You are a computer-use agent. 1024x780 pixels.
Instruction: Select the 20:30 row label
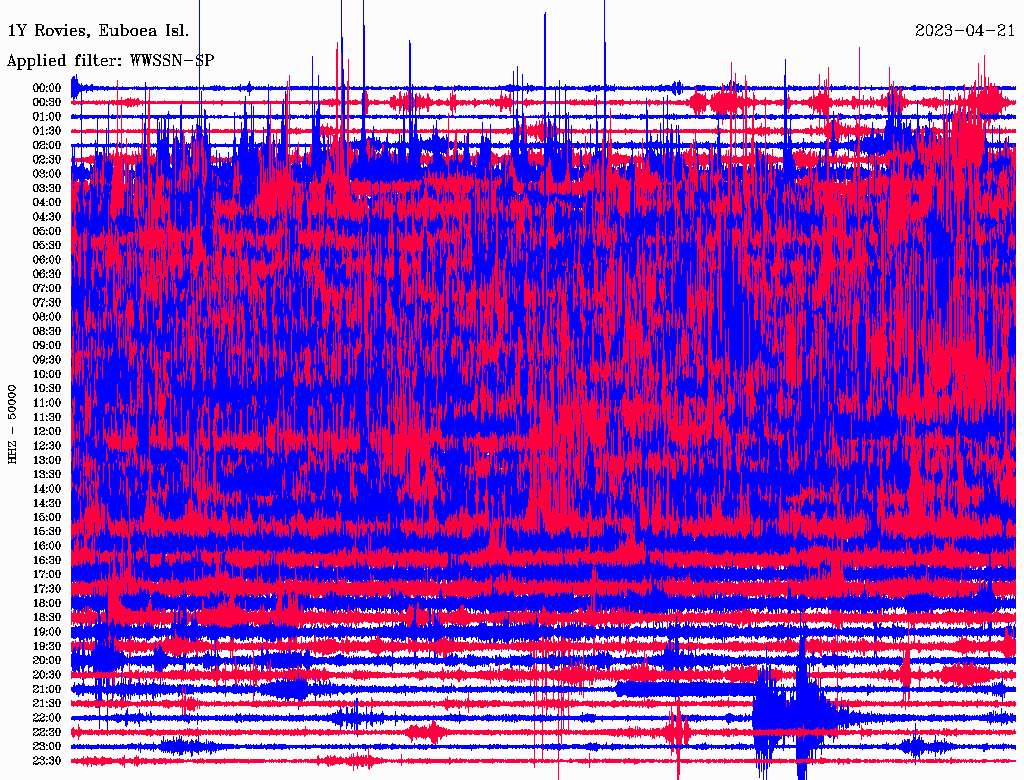[x=47, y=675]
